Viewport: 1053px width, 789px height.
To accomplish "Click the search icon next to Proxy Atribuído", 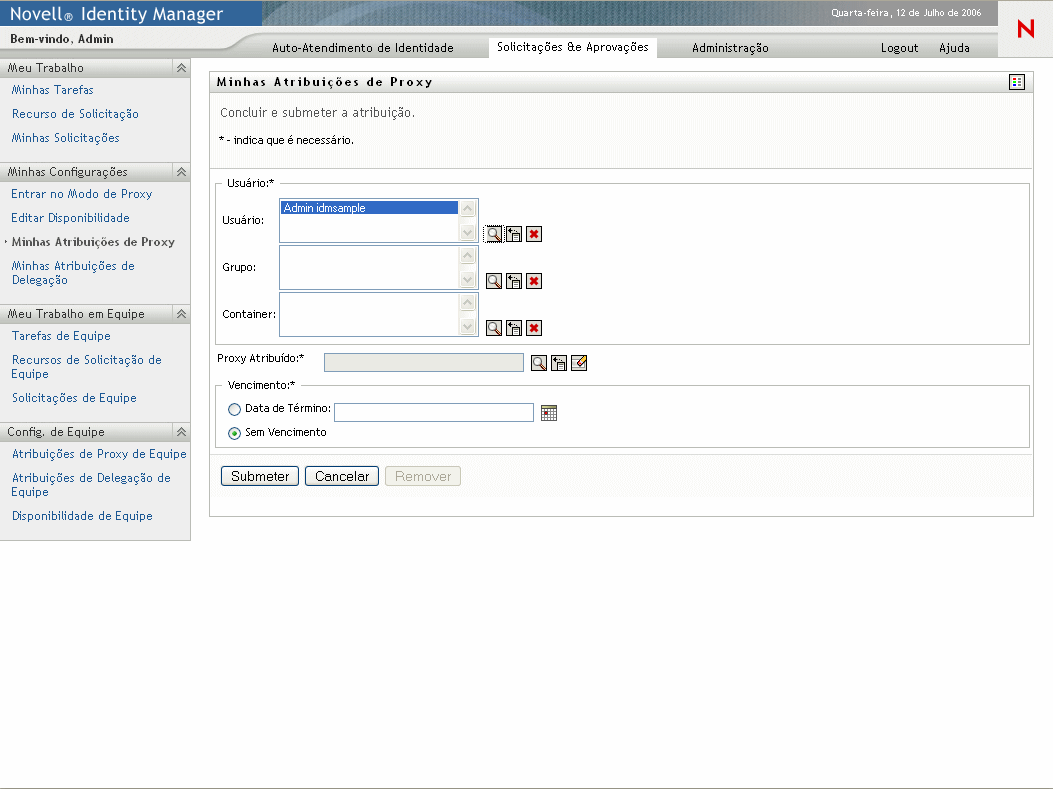I will [x=538, y=363].
